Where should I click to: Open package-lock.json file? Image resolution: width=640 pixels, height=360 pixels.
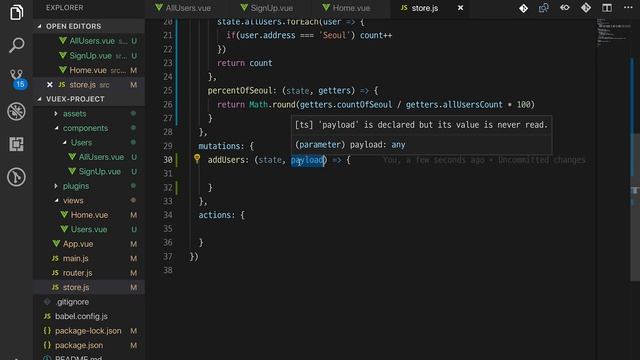tap(88, 331)
